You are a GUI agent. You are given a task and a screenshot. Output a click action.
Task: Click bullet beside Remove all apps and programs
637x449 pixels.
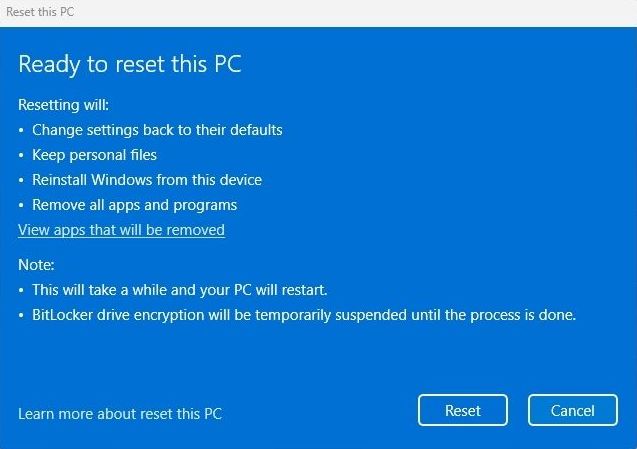21,206
